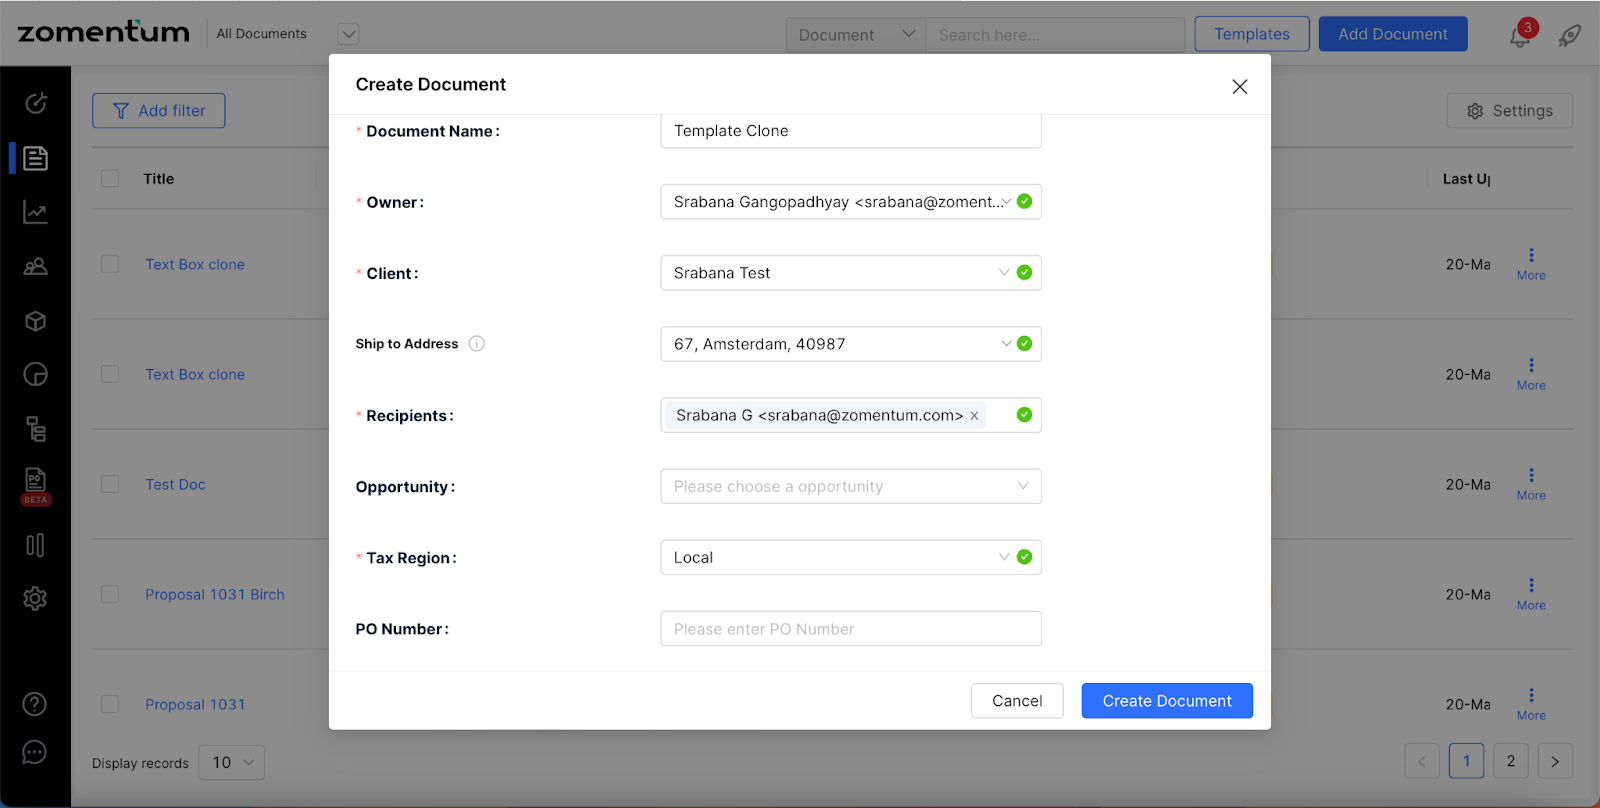This screenshot has height=808, width=1600.
Task: Expand the Ship to Address dropdown
Action: 851,344
